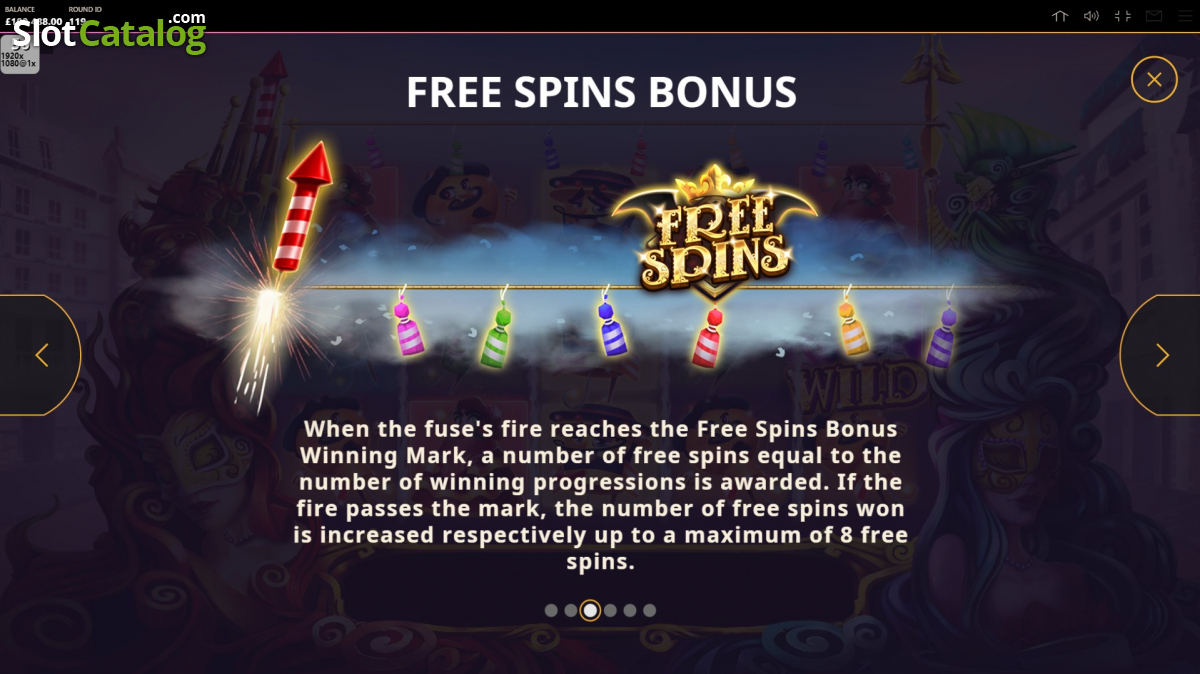Close the Free Spins Bonus info panel

coord(1154,79)
